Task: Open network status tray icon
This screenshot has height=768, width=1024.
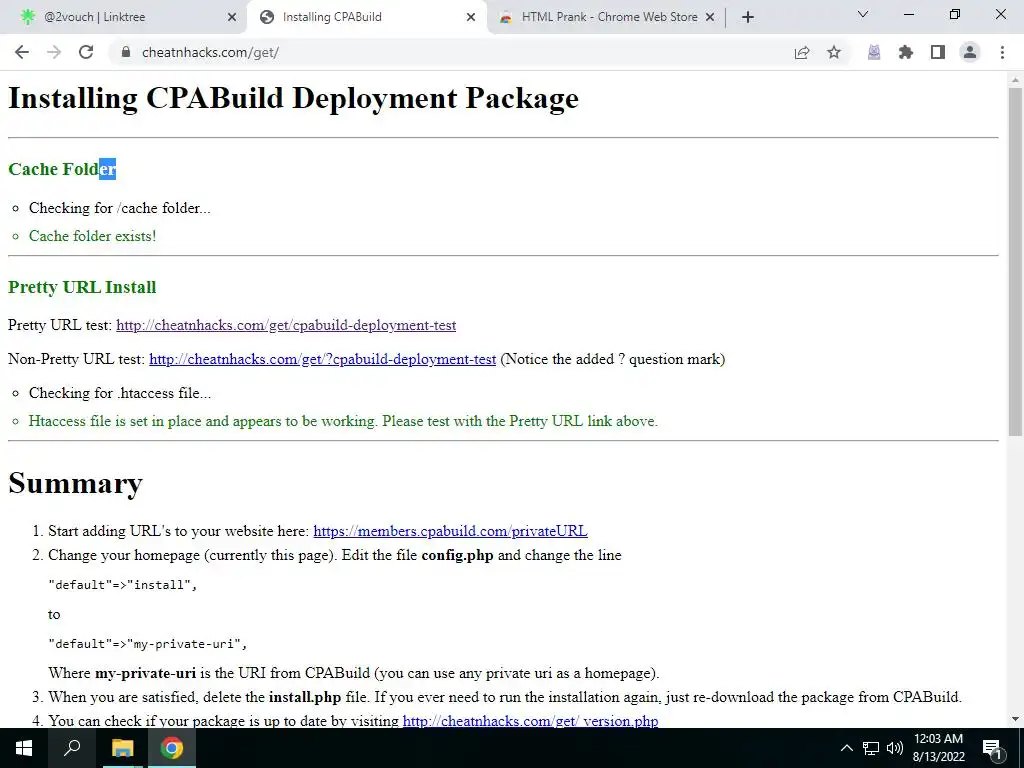Action: pyautogui.click(x=871, y=748)
